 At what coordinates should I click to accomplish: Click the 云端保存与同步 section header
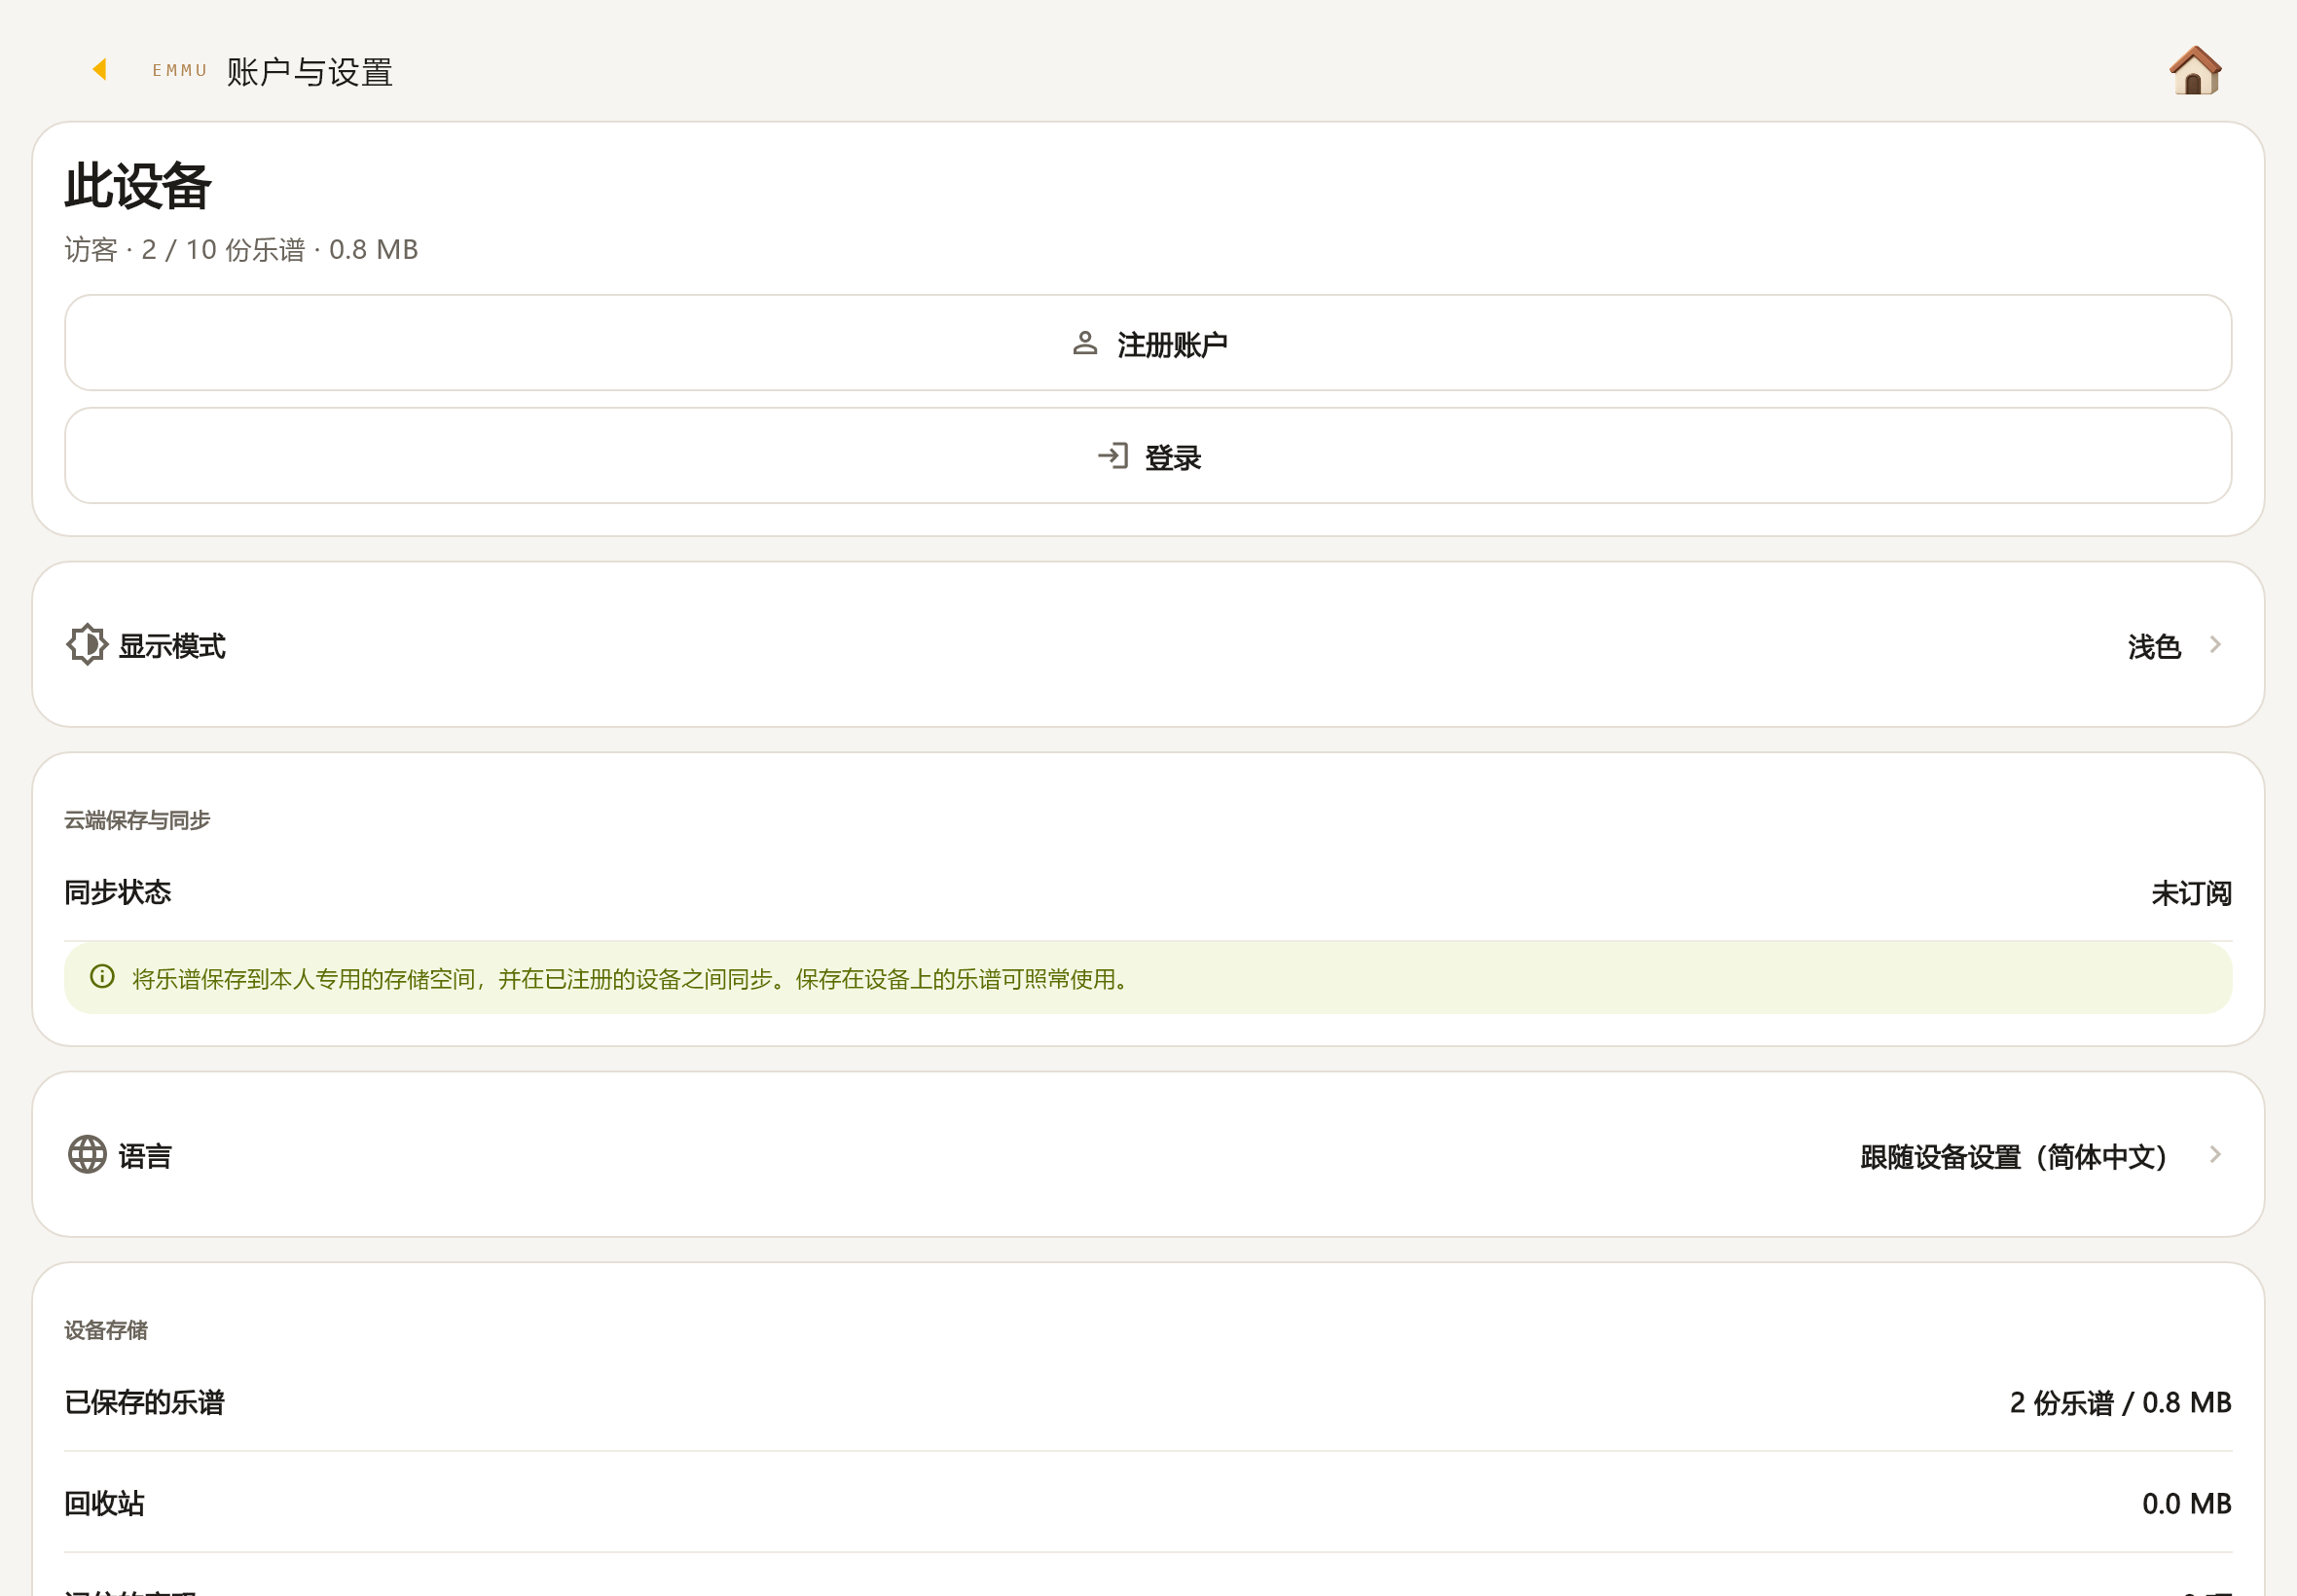tap(137, 820)
